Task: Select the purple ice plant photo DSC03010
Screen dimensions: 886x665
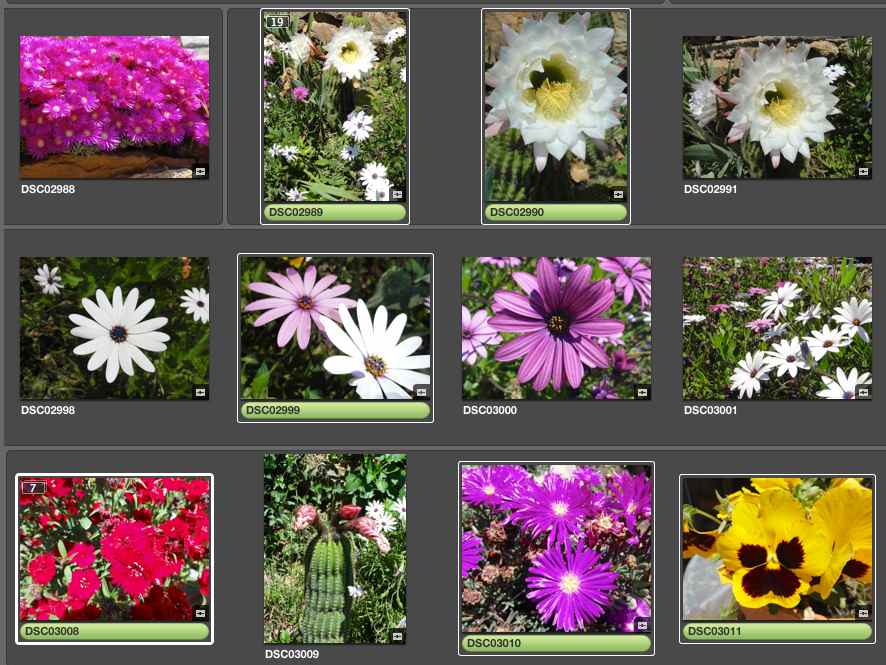Action: pos(555,547)
